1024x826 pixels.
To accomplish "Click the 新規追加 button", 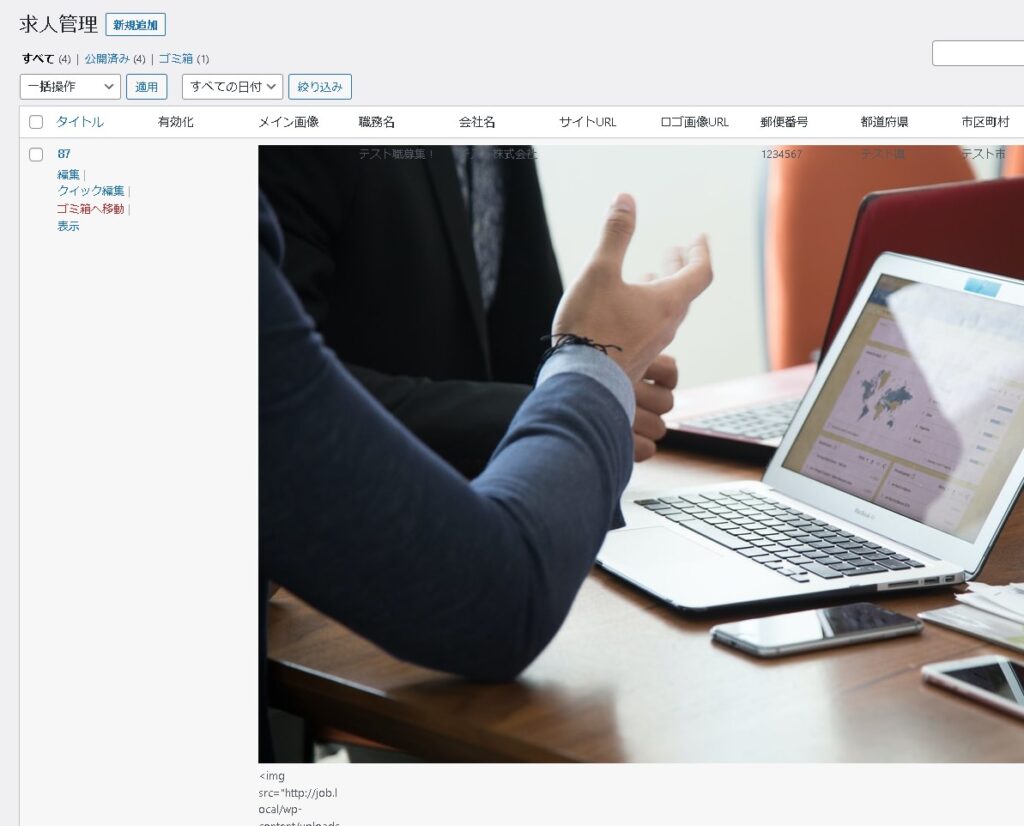I will (x=135, y=25).
